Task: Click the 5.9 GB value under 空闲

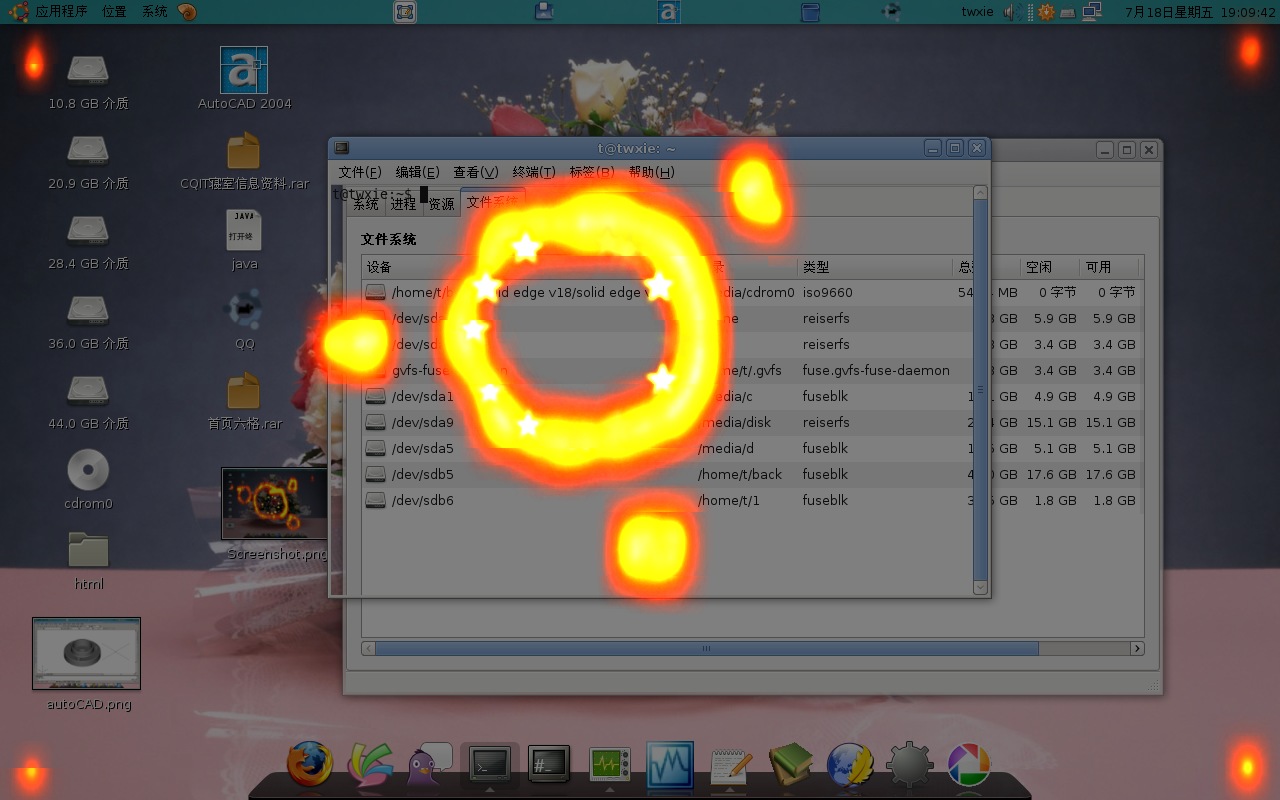Action: (x=1055, y=318)
